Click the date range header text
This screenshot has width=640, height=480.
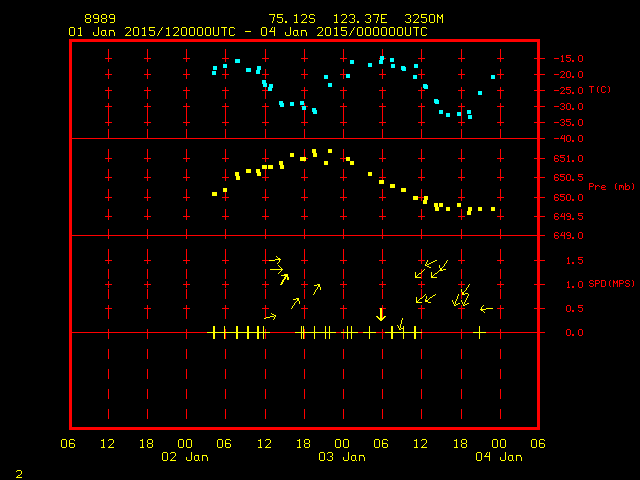click(247, 32)
